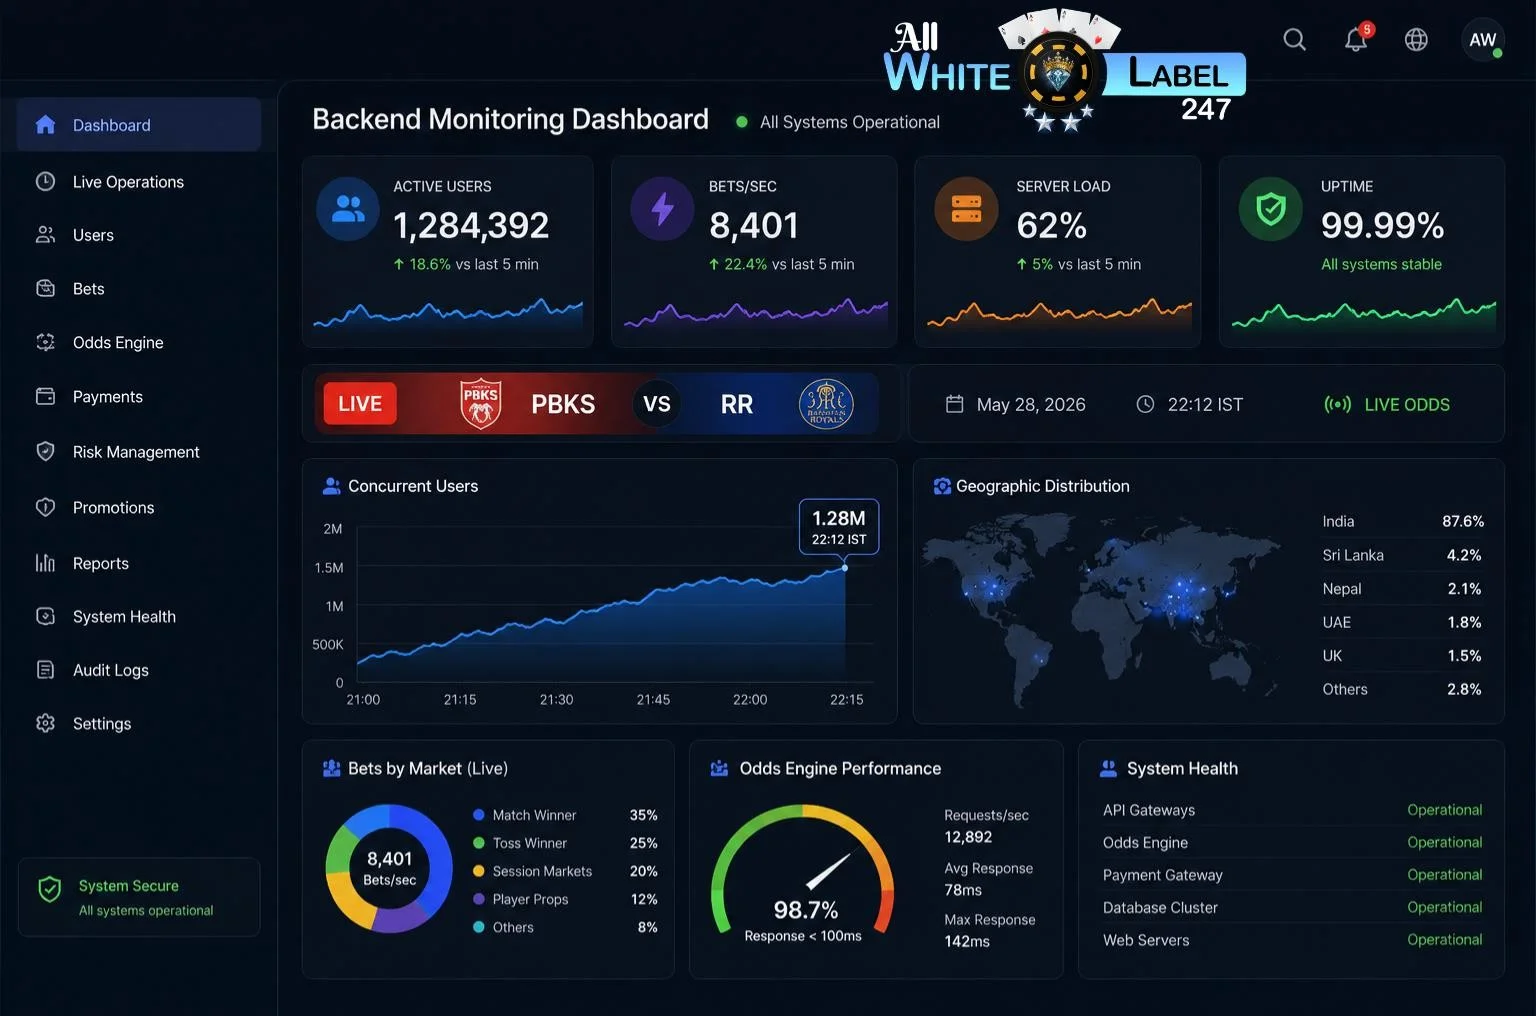This screenshot has height=1016, width=1536.
Task: Open the globe language selector
Action: [x=1416, y=40]
